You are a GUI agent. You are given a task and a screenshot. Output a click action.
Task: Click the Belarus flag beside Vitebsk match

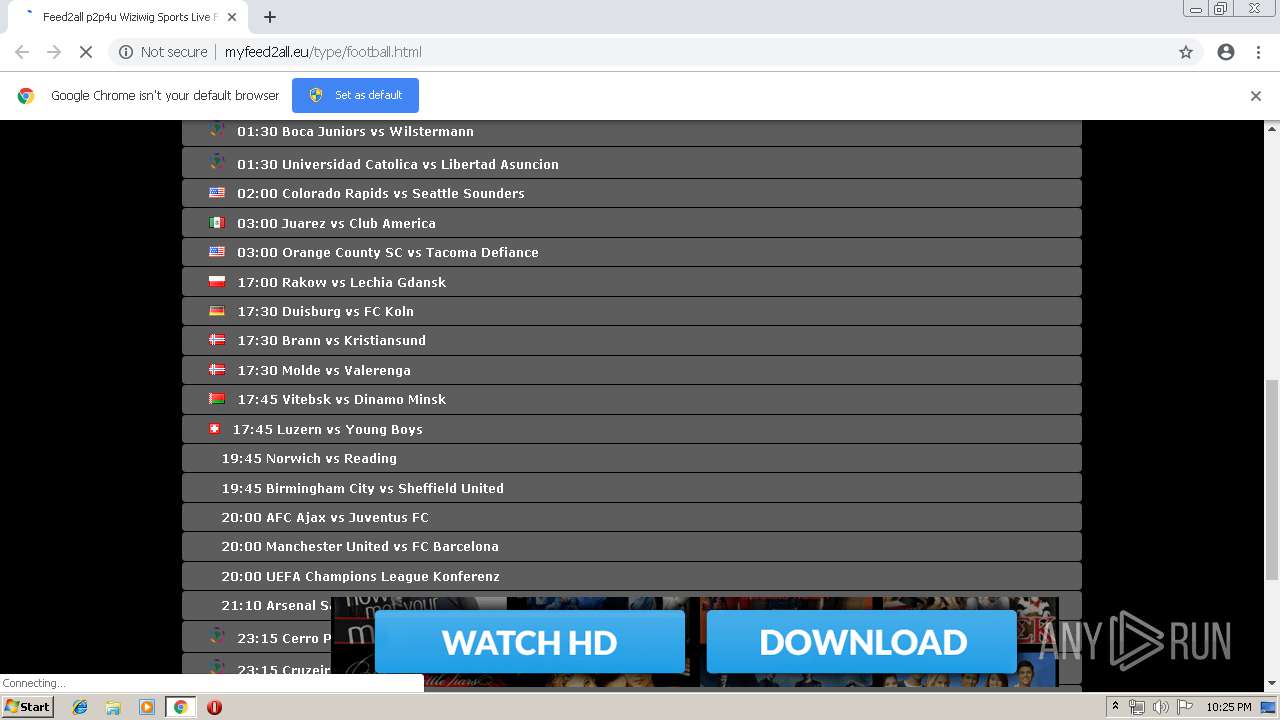tap(217, 399)
